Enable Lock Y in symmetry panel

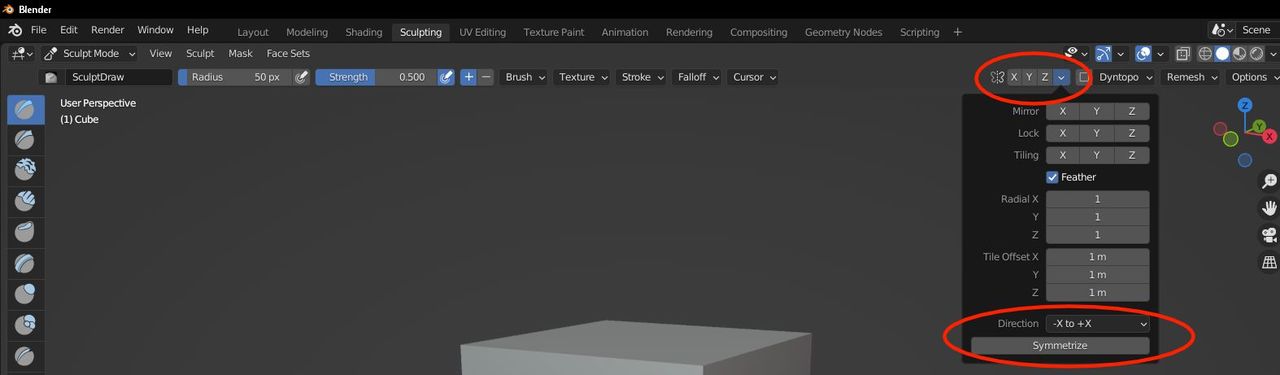tap(1097, 134)
